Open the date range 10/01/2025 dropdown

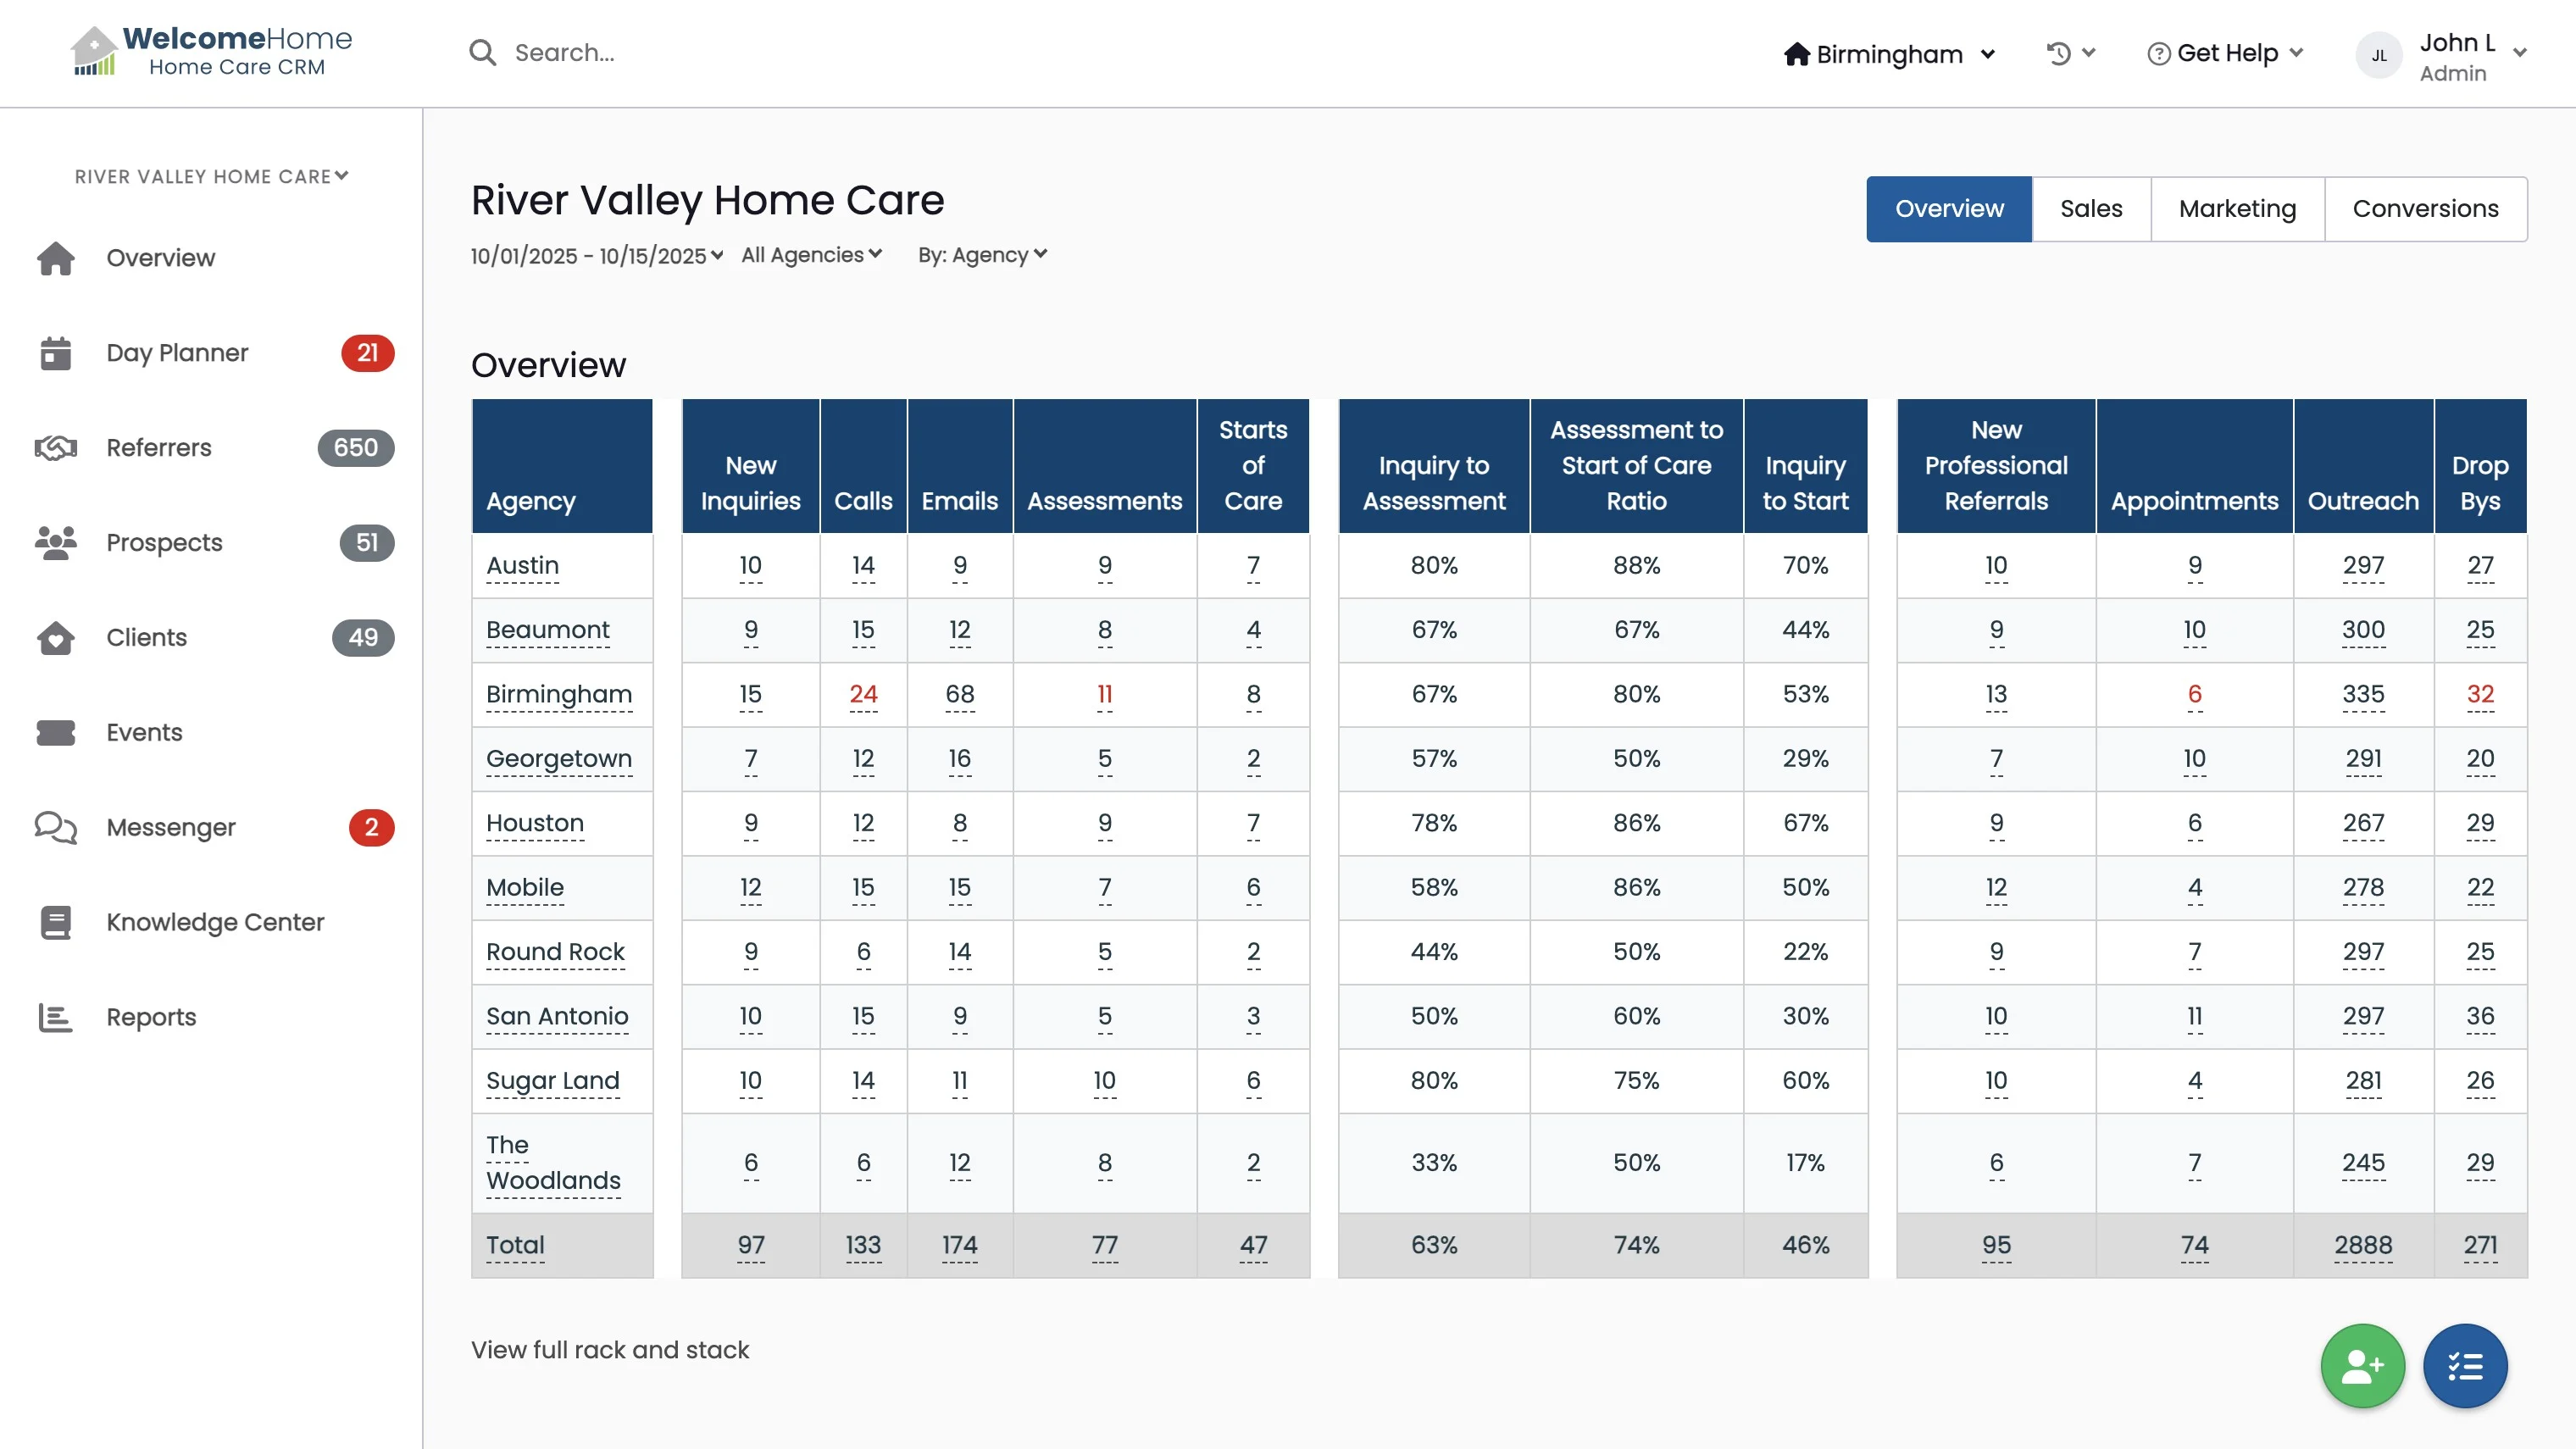point(597,256)
